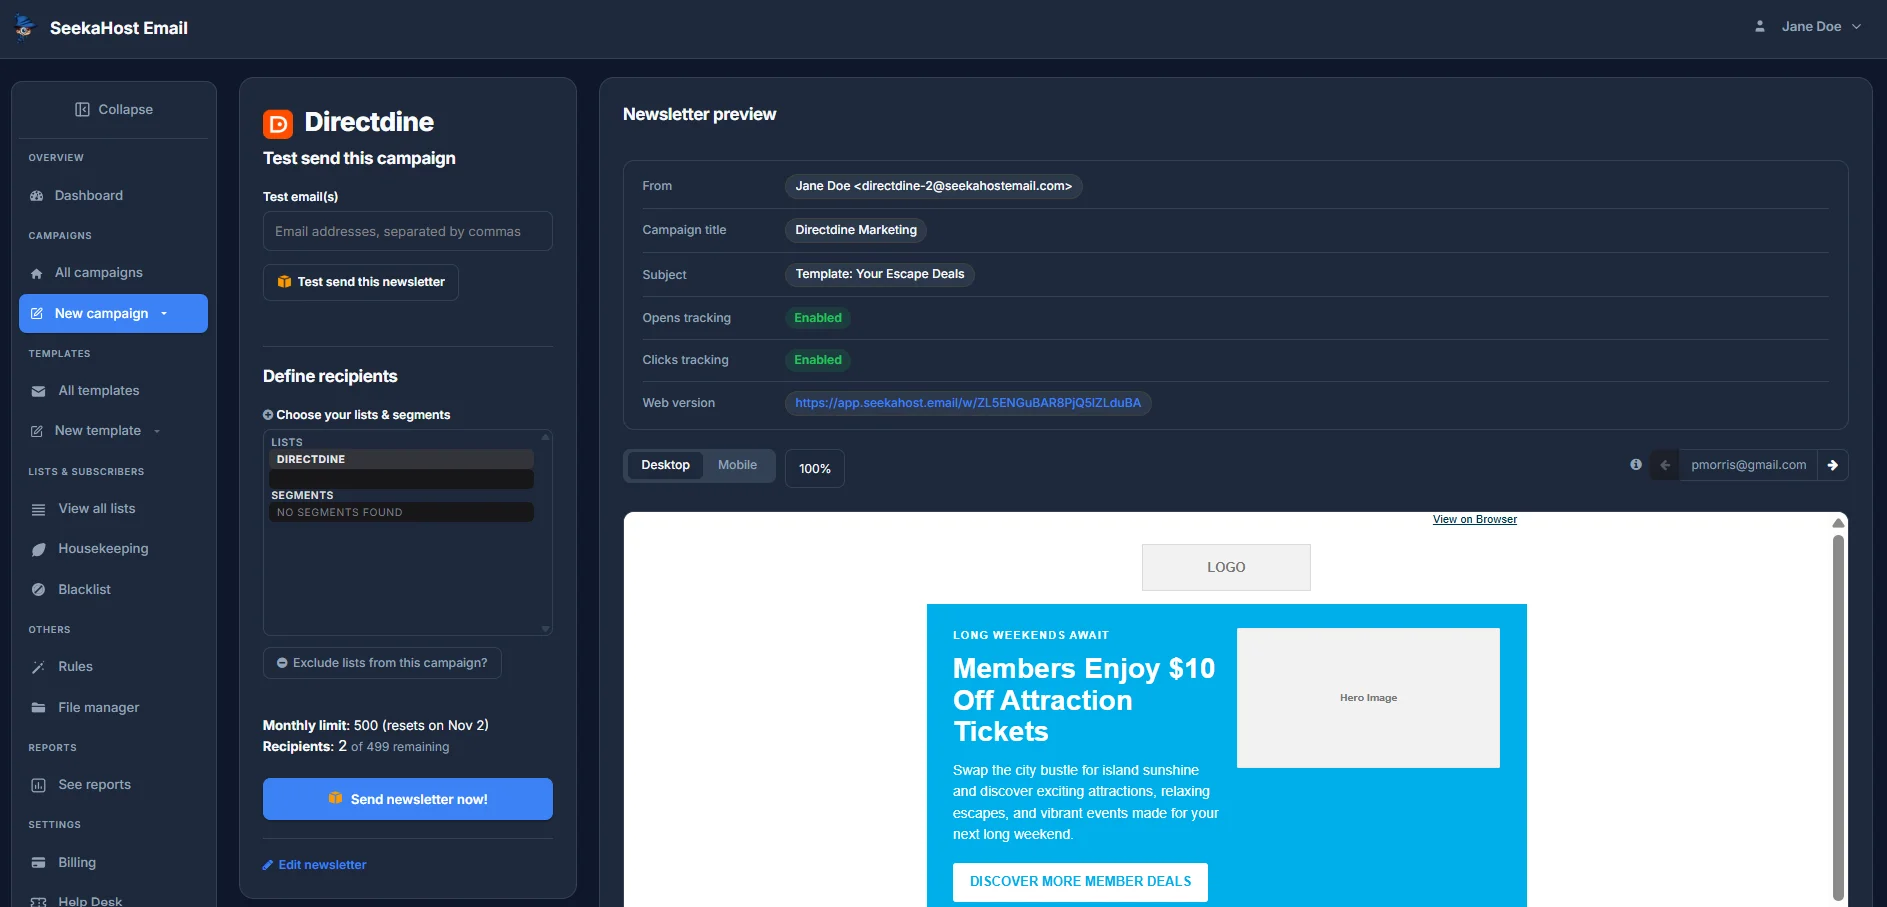Click DISCOVER MORE MEMBER DEALS button
Image resolution: width=1887 pixels, height=907 pixels.
[x=1080, y=882]
